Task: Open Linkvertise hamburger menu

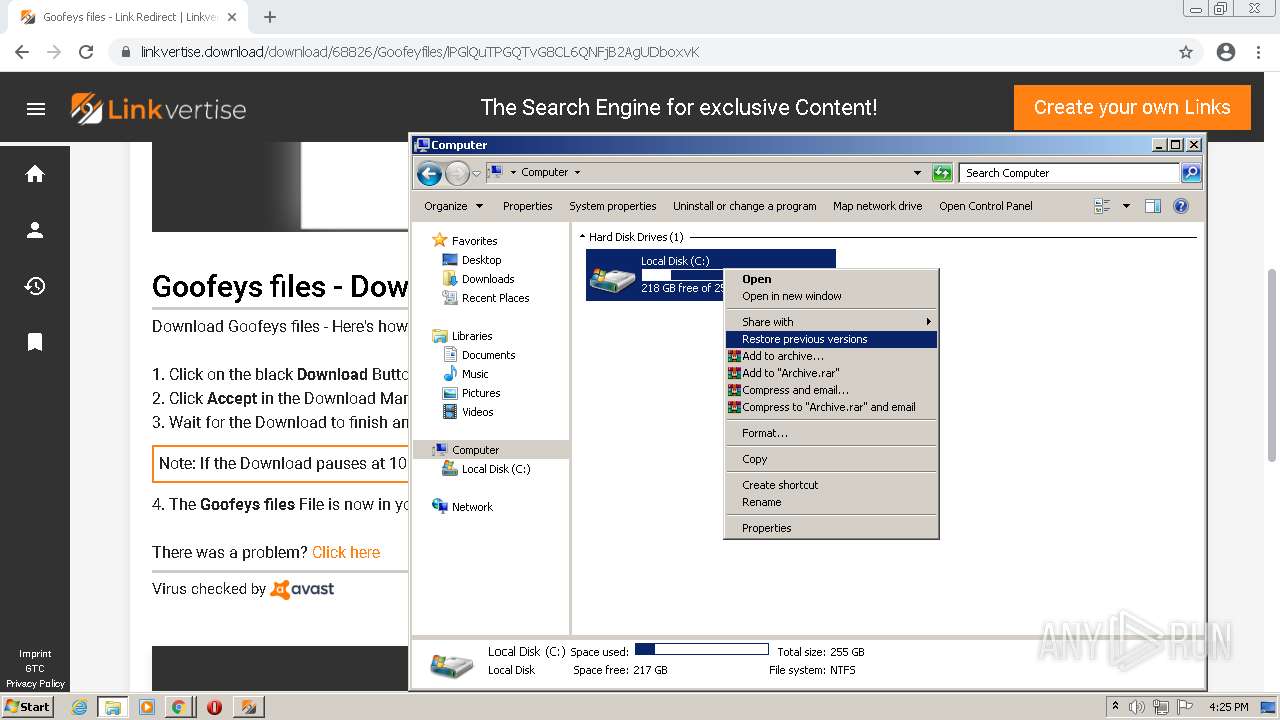Action: point(36,109)
